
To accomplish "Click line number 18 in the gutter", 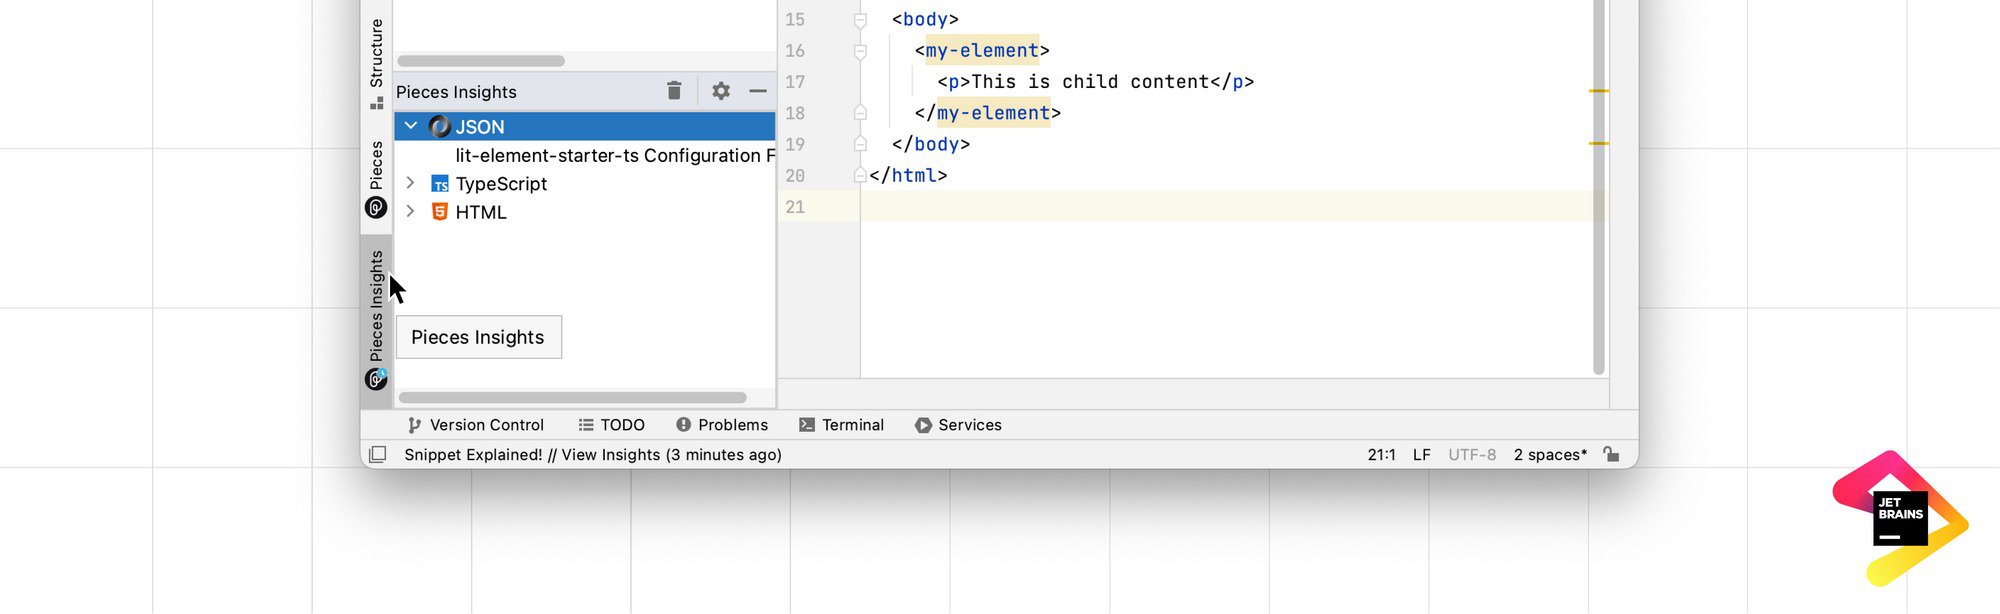I will tap(795, 113).
